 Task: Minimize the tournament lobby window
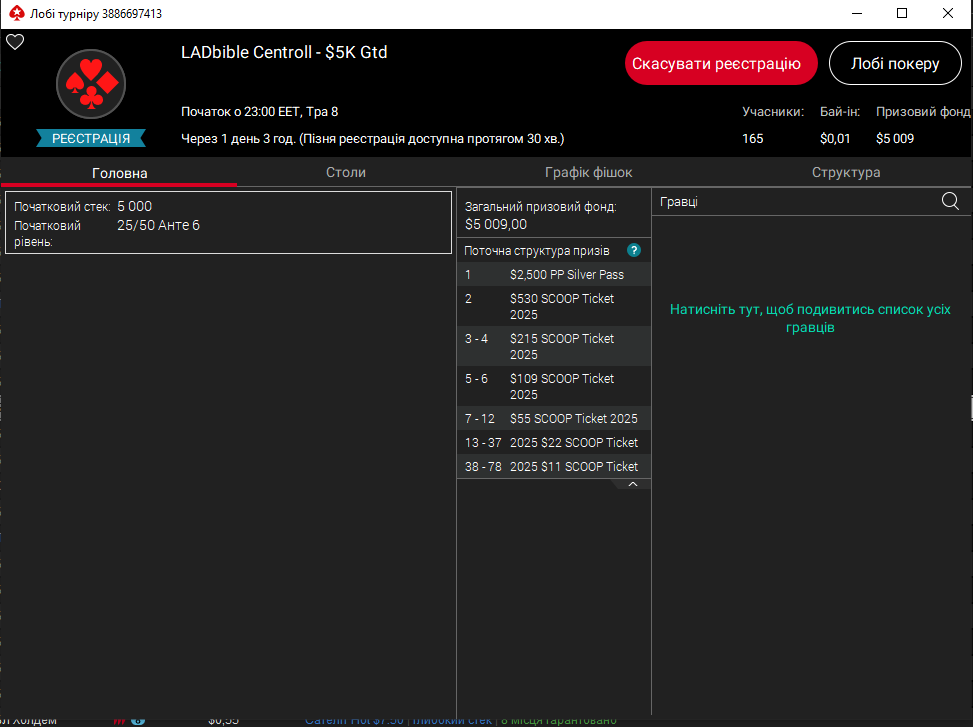[857, 14]
